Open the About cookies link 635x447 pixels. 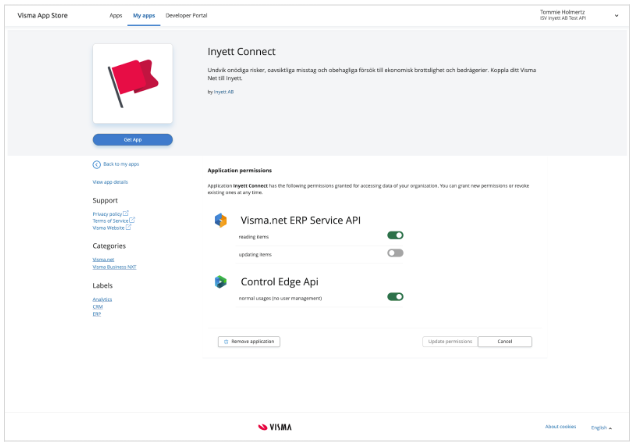click(x=560, y=427)
